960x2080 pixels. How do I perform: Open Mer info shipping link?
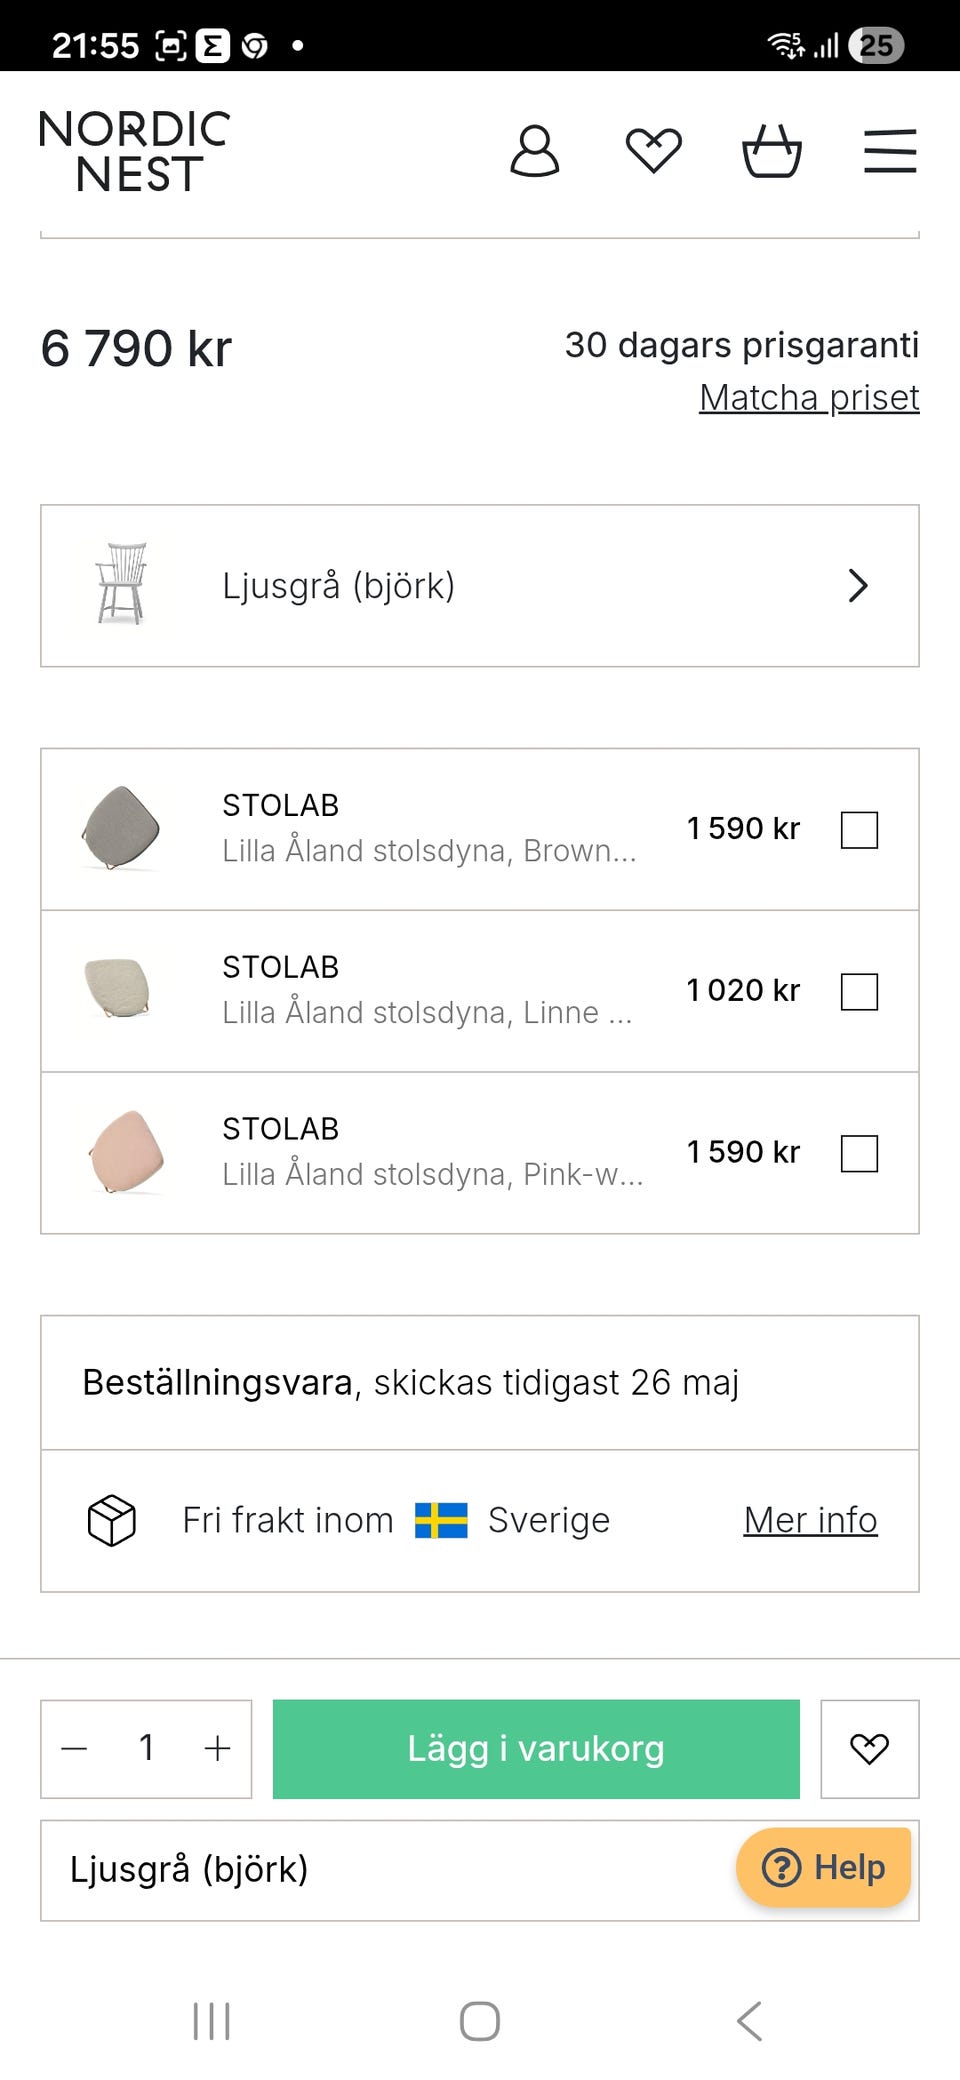tap(810, 1520)
